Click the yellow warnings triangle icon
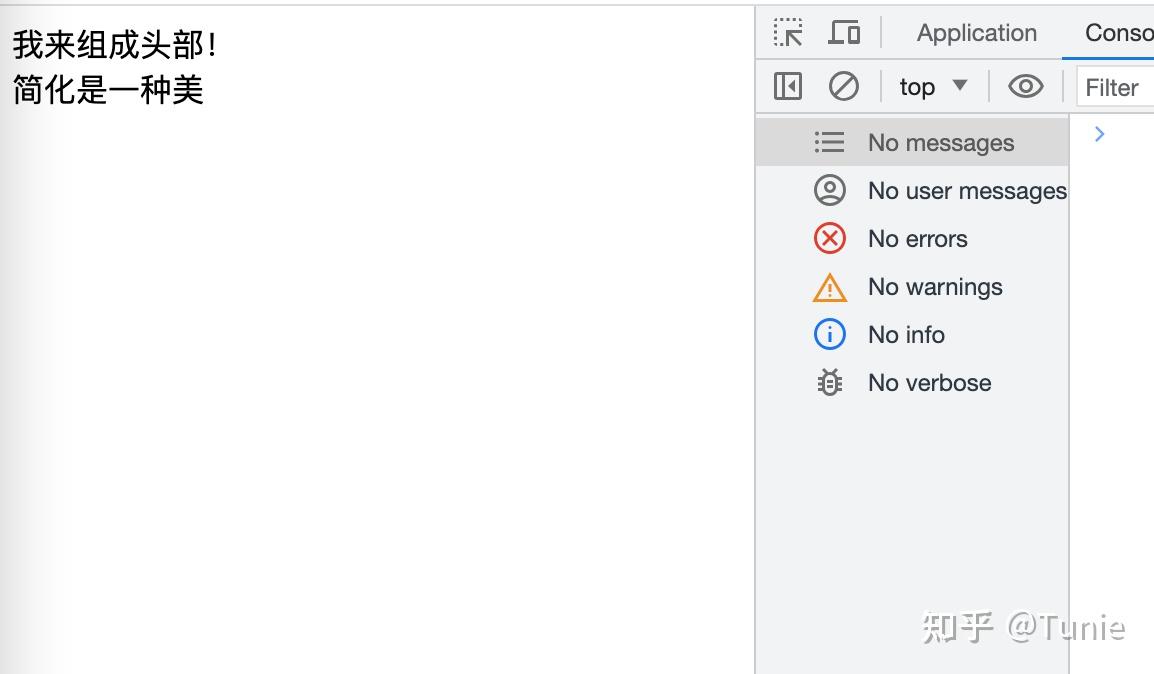The image size is (1154, 674). pos(829,288)
